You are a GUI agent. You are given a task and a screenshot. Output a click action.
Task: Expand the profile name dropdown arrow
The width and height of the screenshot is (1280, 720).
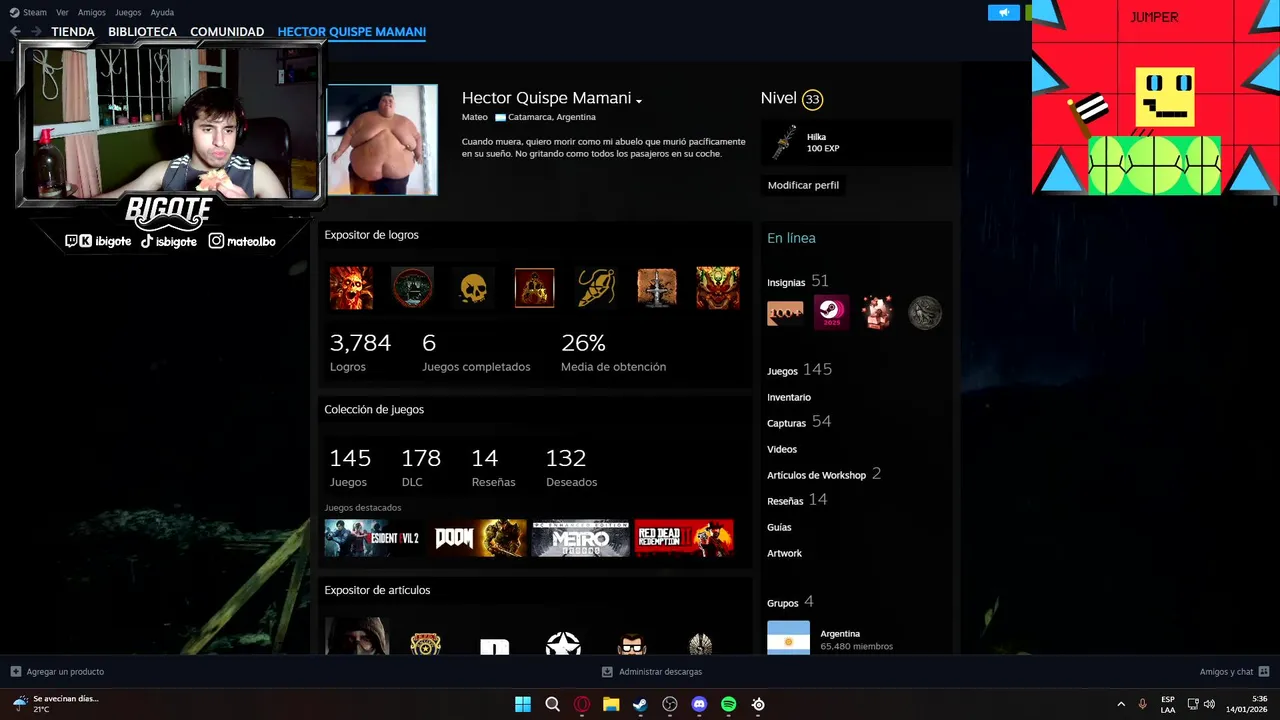638,100
